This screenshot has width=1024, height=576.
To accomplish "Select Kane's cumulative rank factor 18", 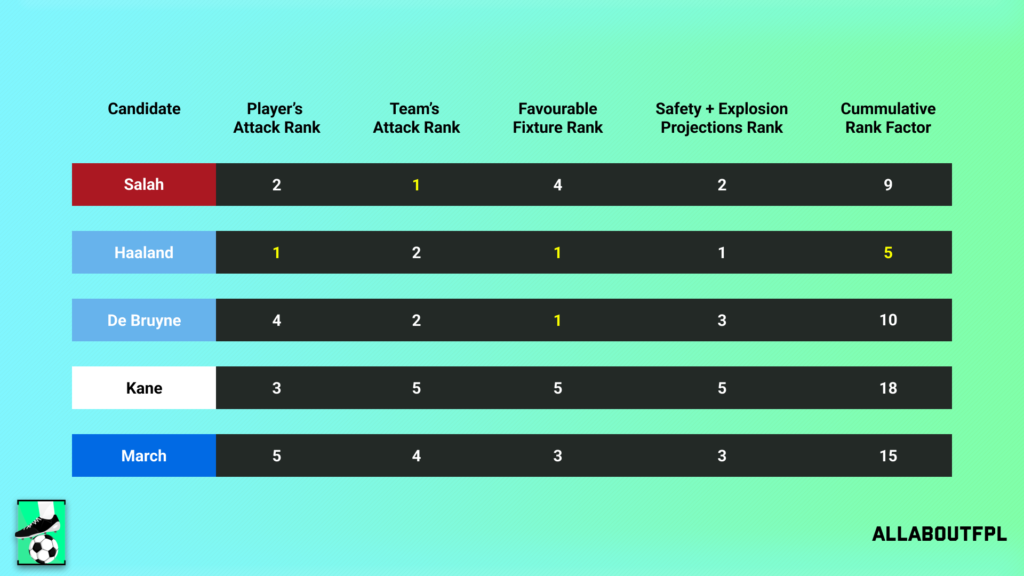I will [888, 388].
